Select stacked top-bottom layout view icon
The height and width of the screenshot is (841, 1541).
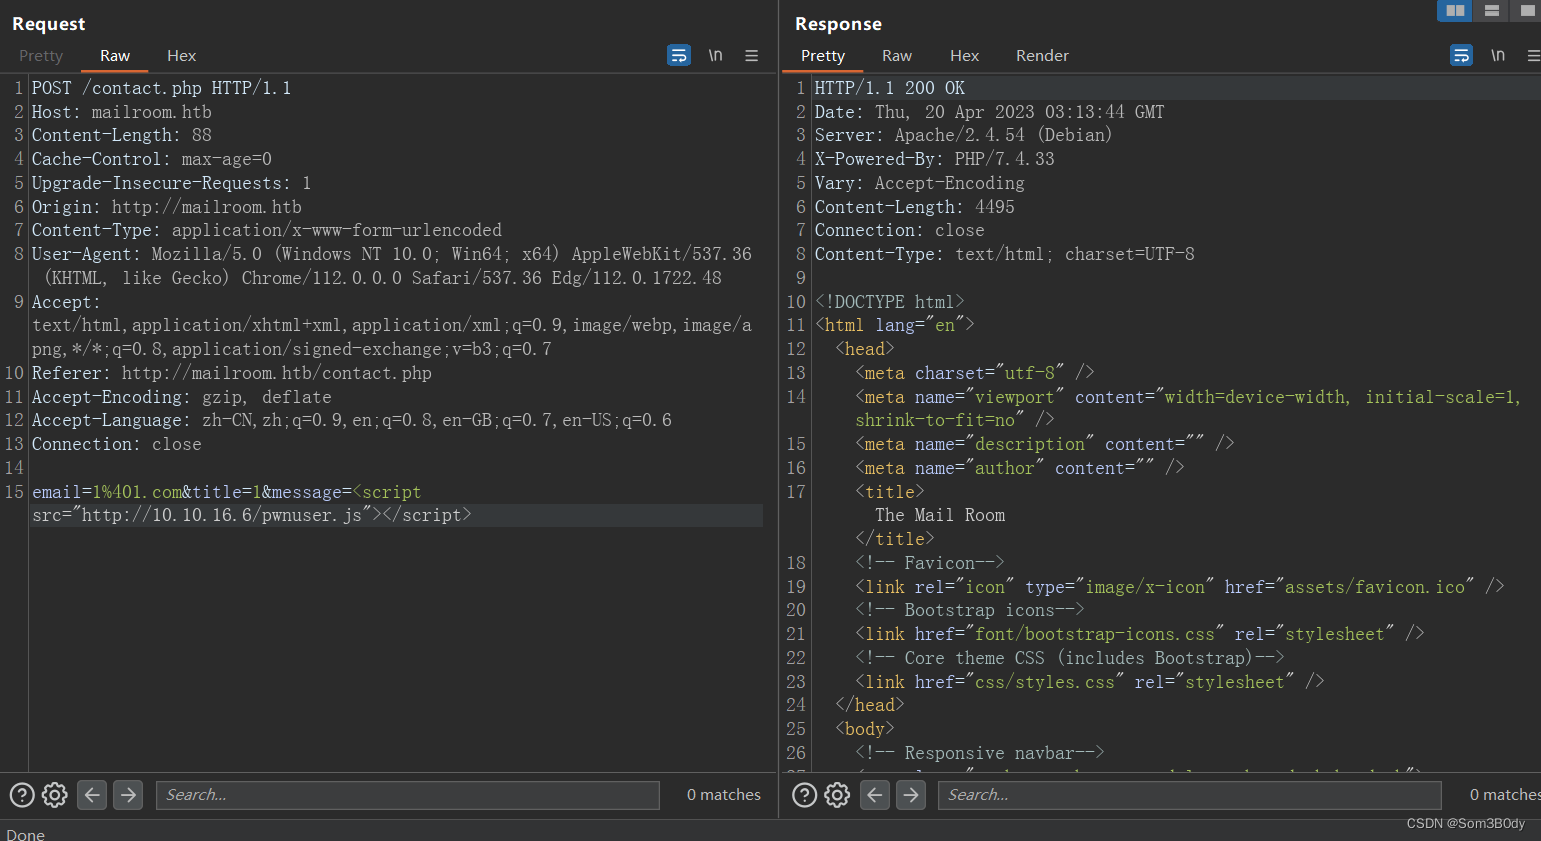coord(1491,10)
